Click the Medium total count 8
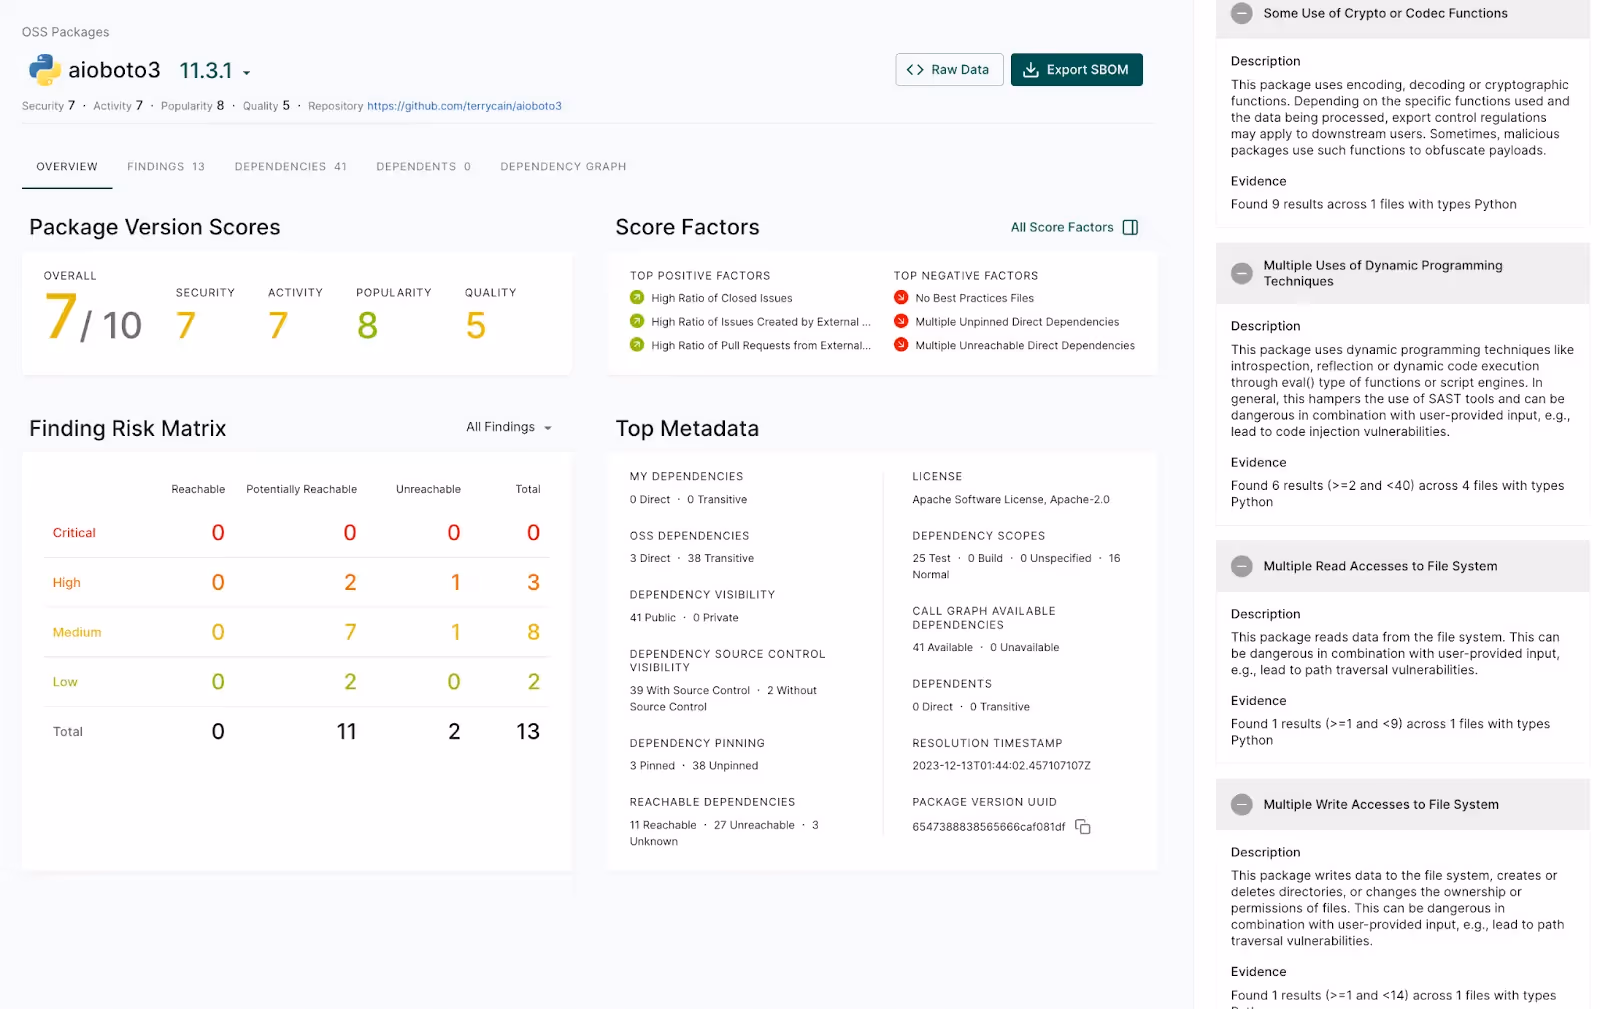 tap(533, 632)
